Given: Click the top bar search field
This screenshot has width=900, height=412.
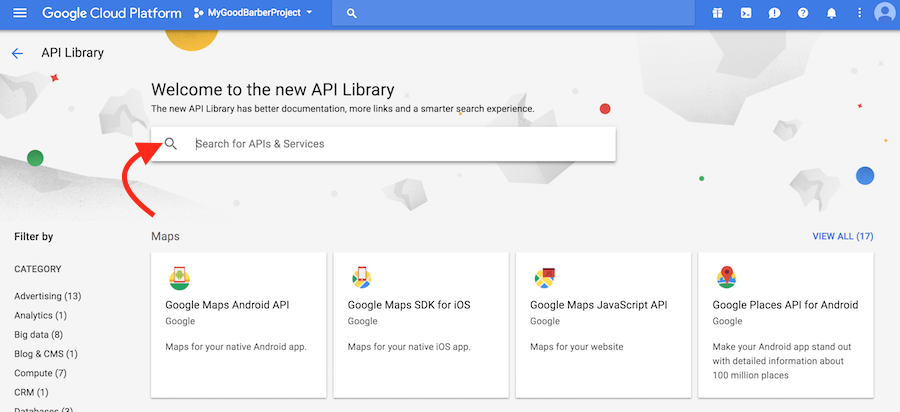Looking at the screenshot, I should point(513,13).
